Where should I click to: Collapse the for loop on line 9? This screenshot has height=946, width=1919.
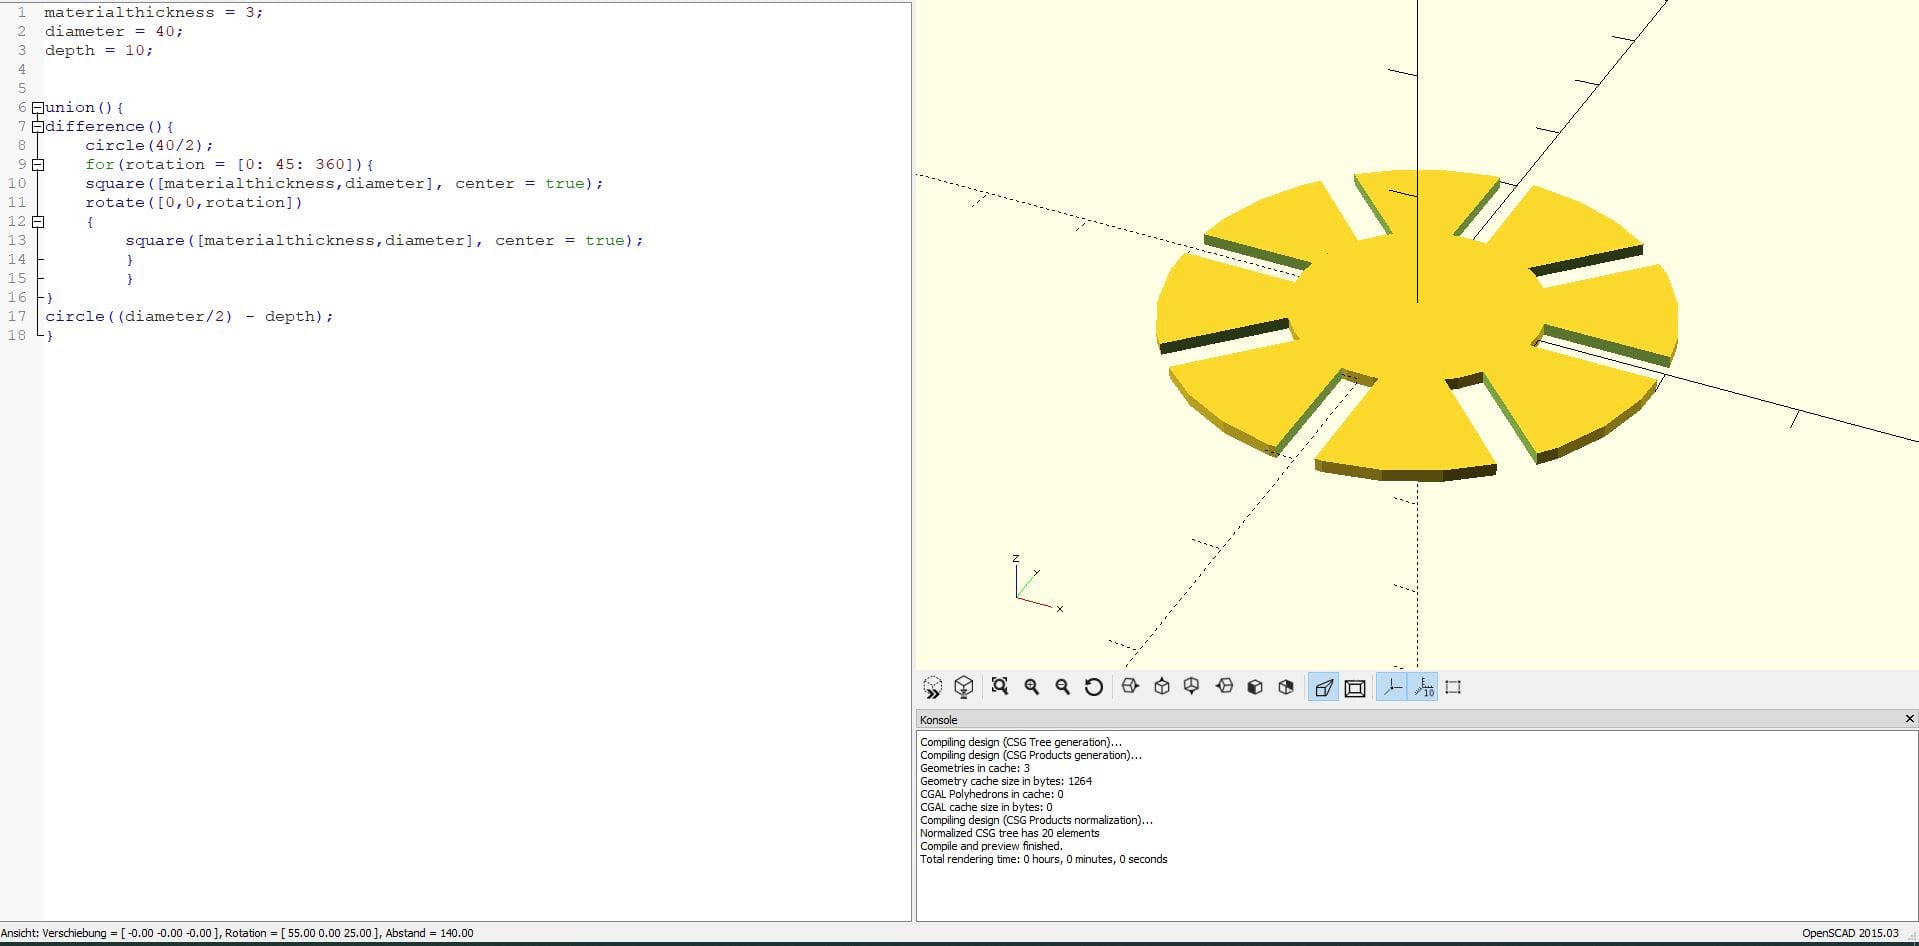click(x=37, y=164)
